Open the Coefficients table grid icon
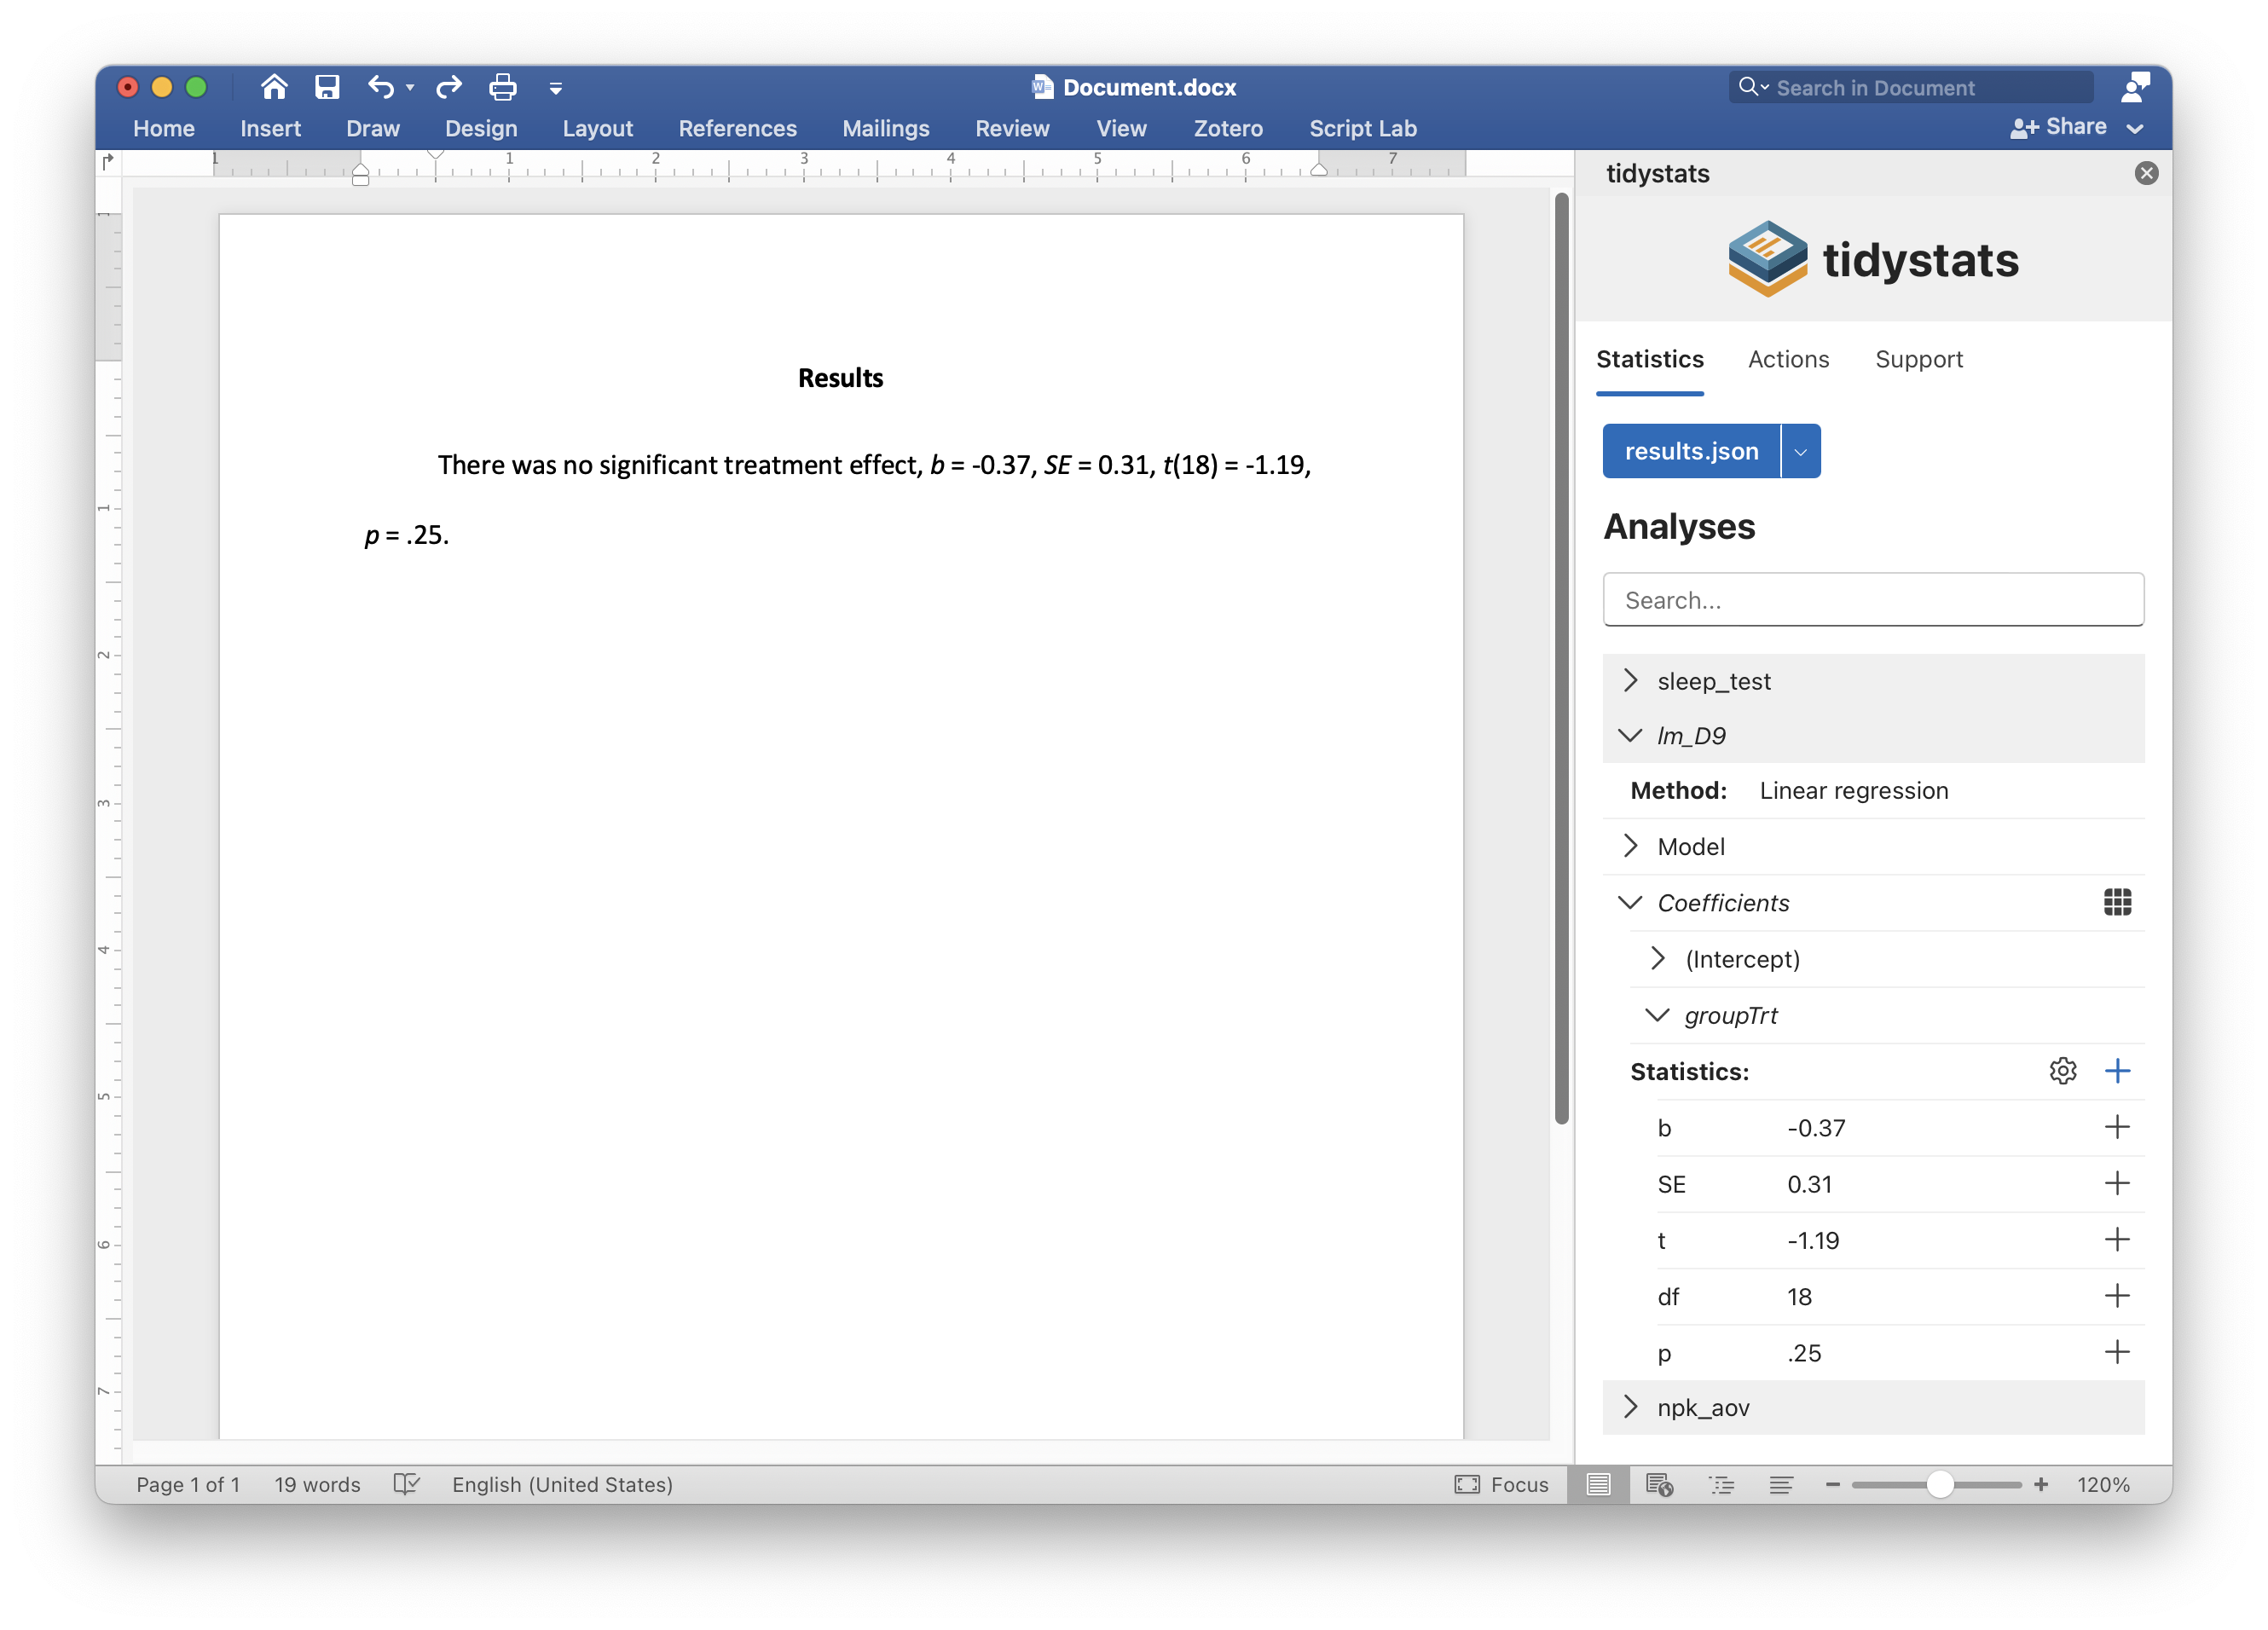 pos(2117,902)
